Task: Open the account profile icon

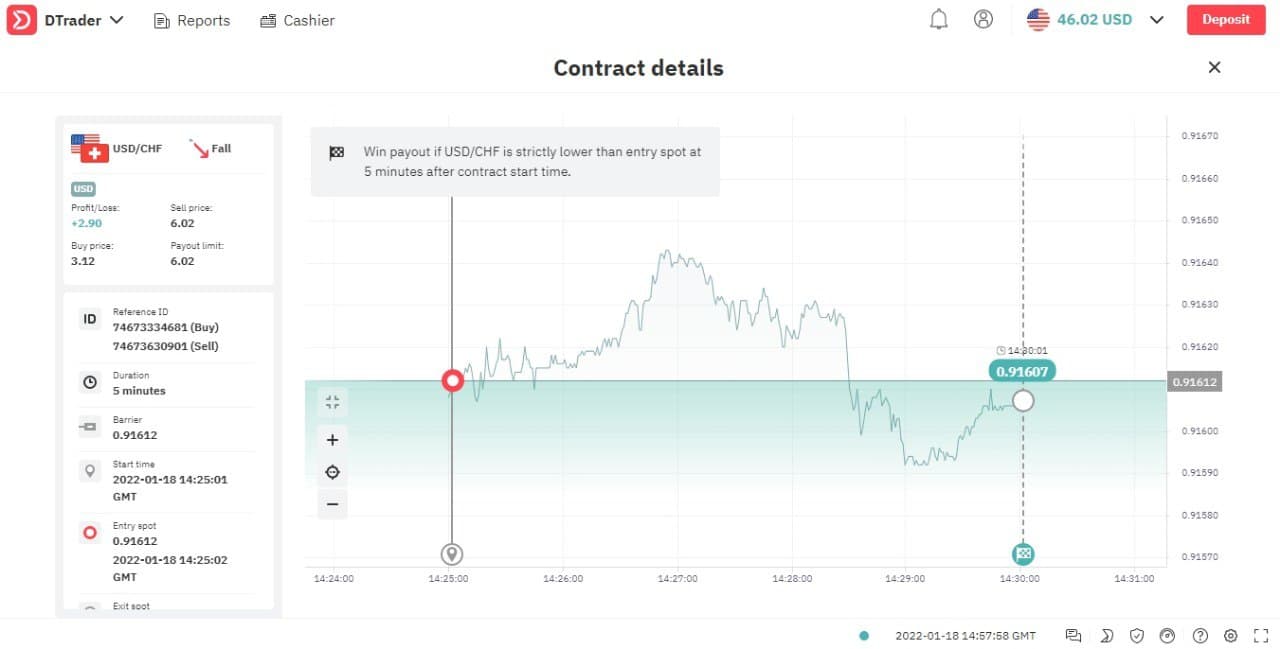Action: pos(983,20)
